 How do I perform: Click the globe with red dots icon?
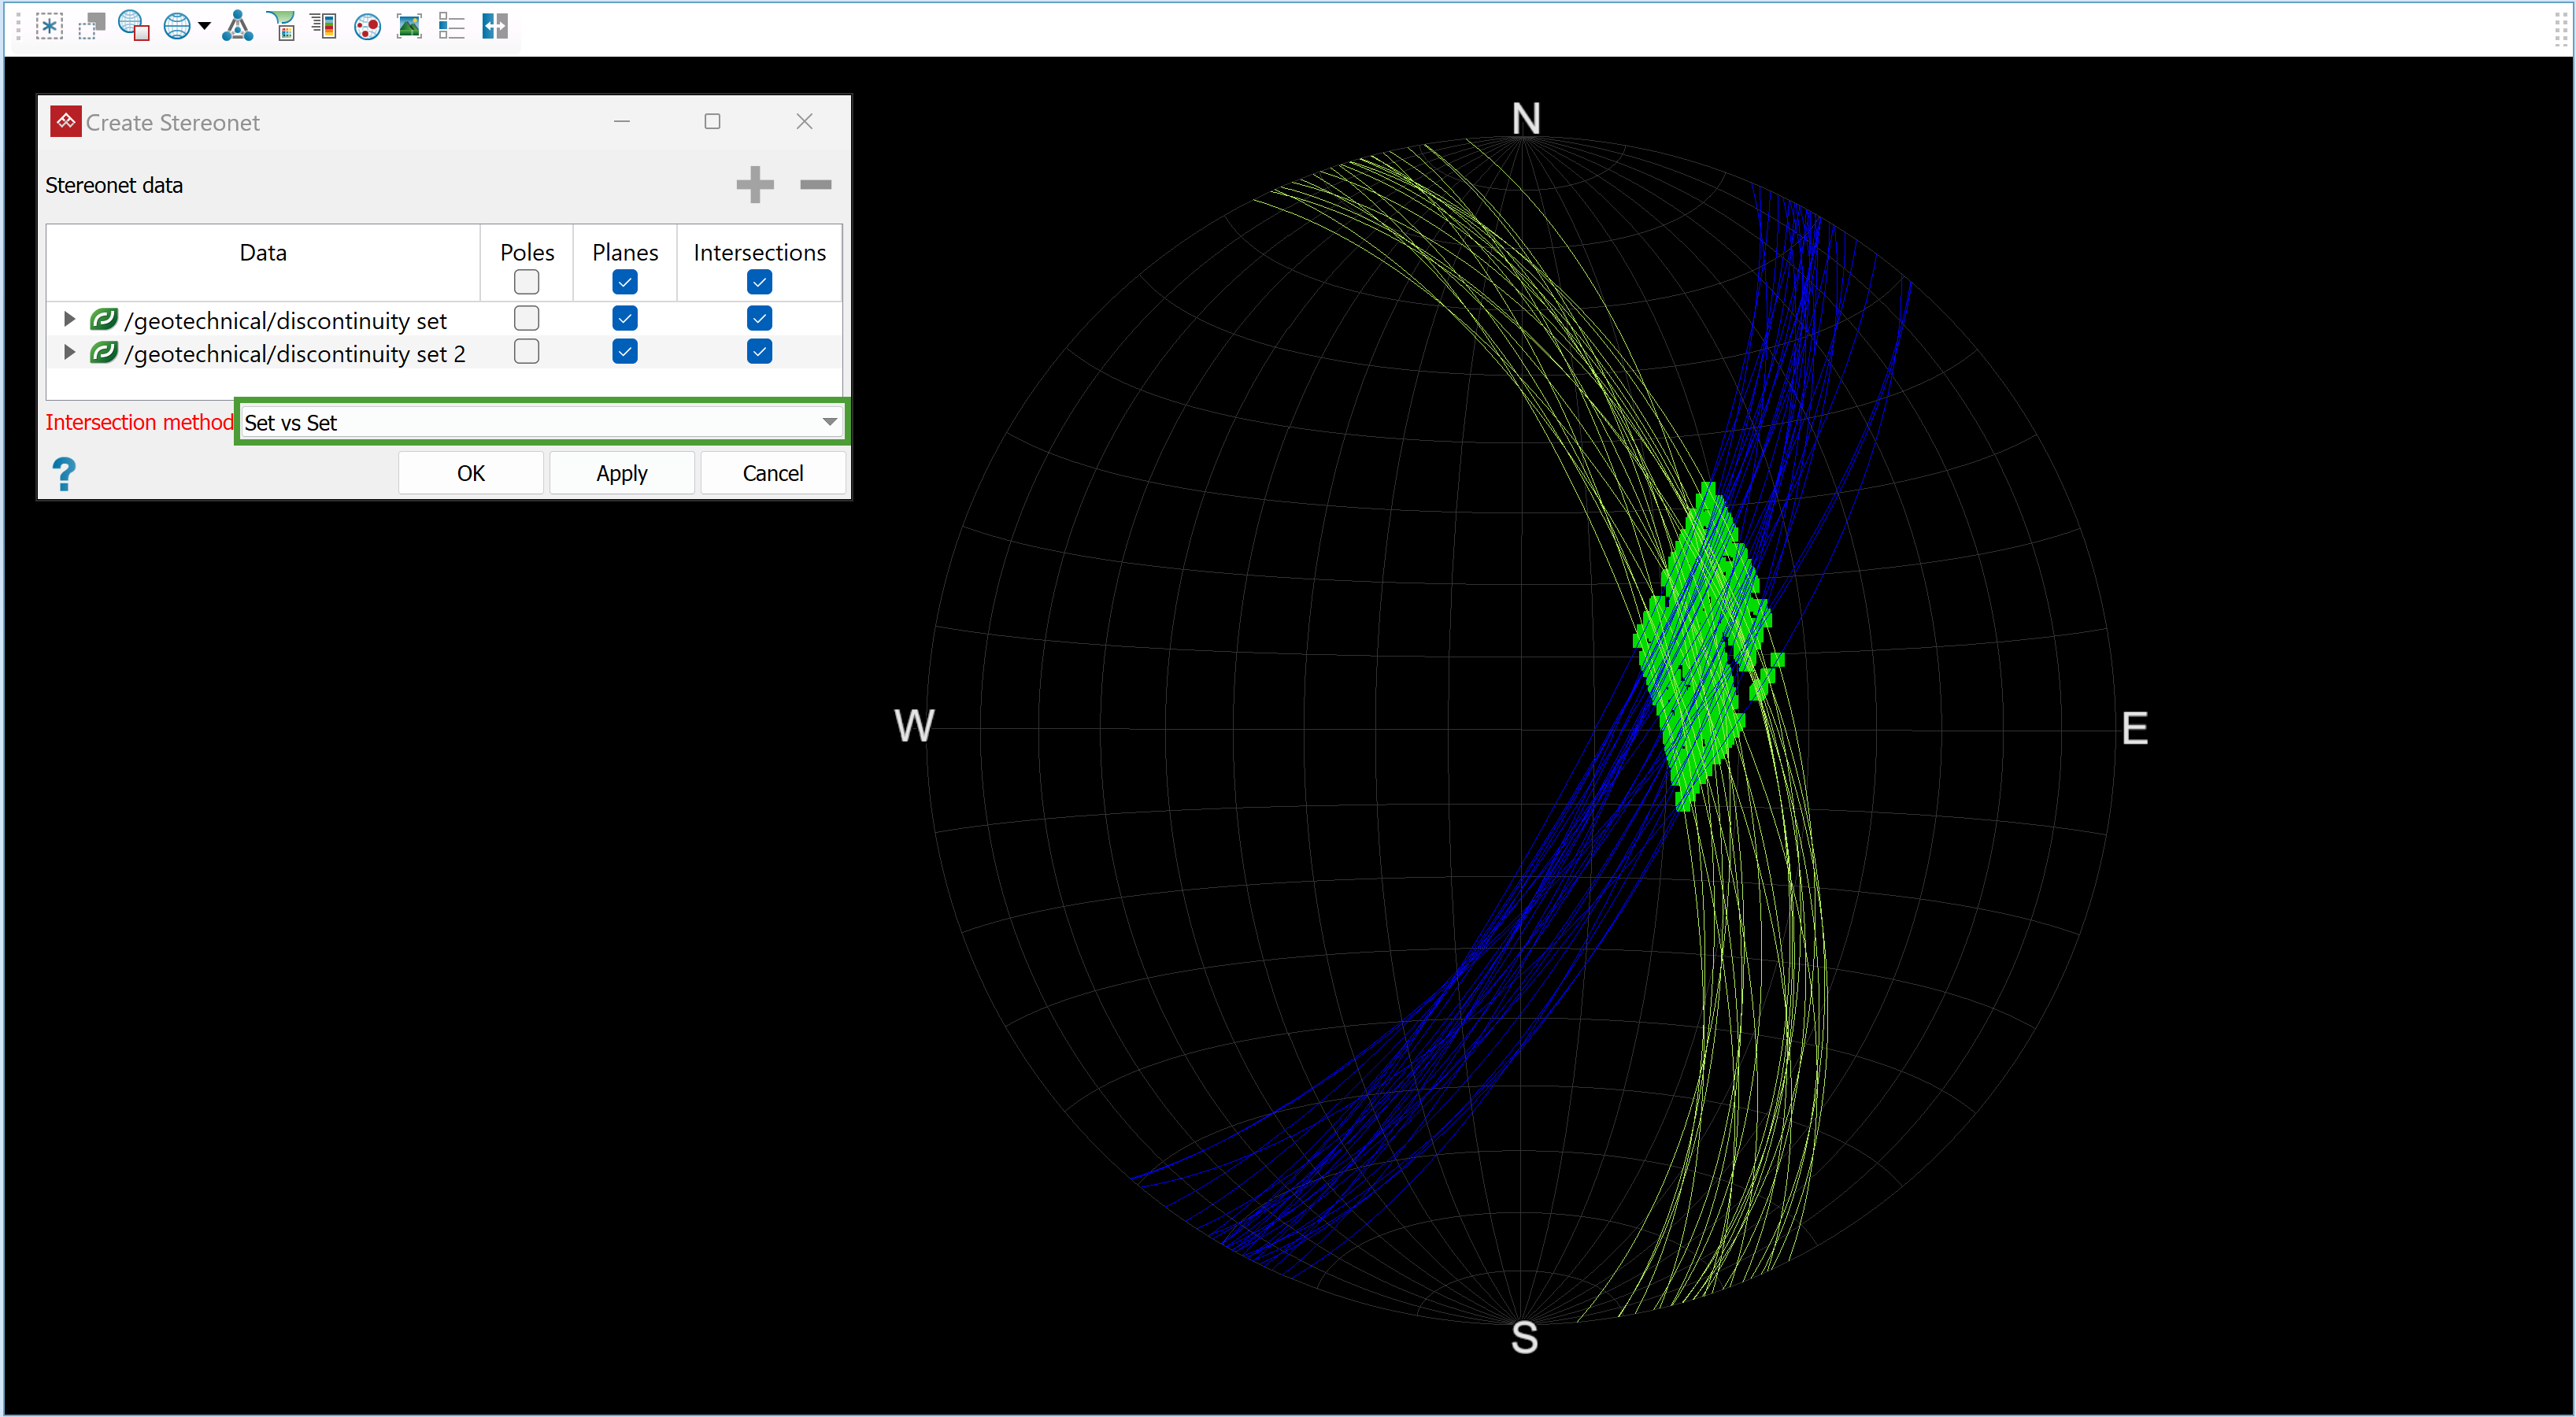(367, 26)
